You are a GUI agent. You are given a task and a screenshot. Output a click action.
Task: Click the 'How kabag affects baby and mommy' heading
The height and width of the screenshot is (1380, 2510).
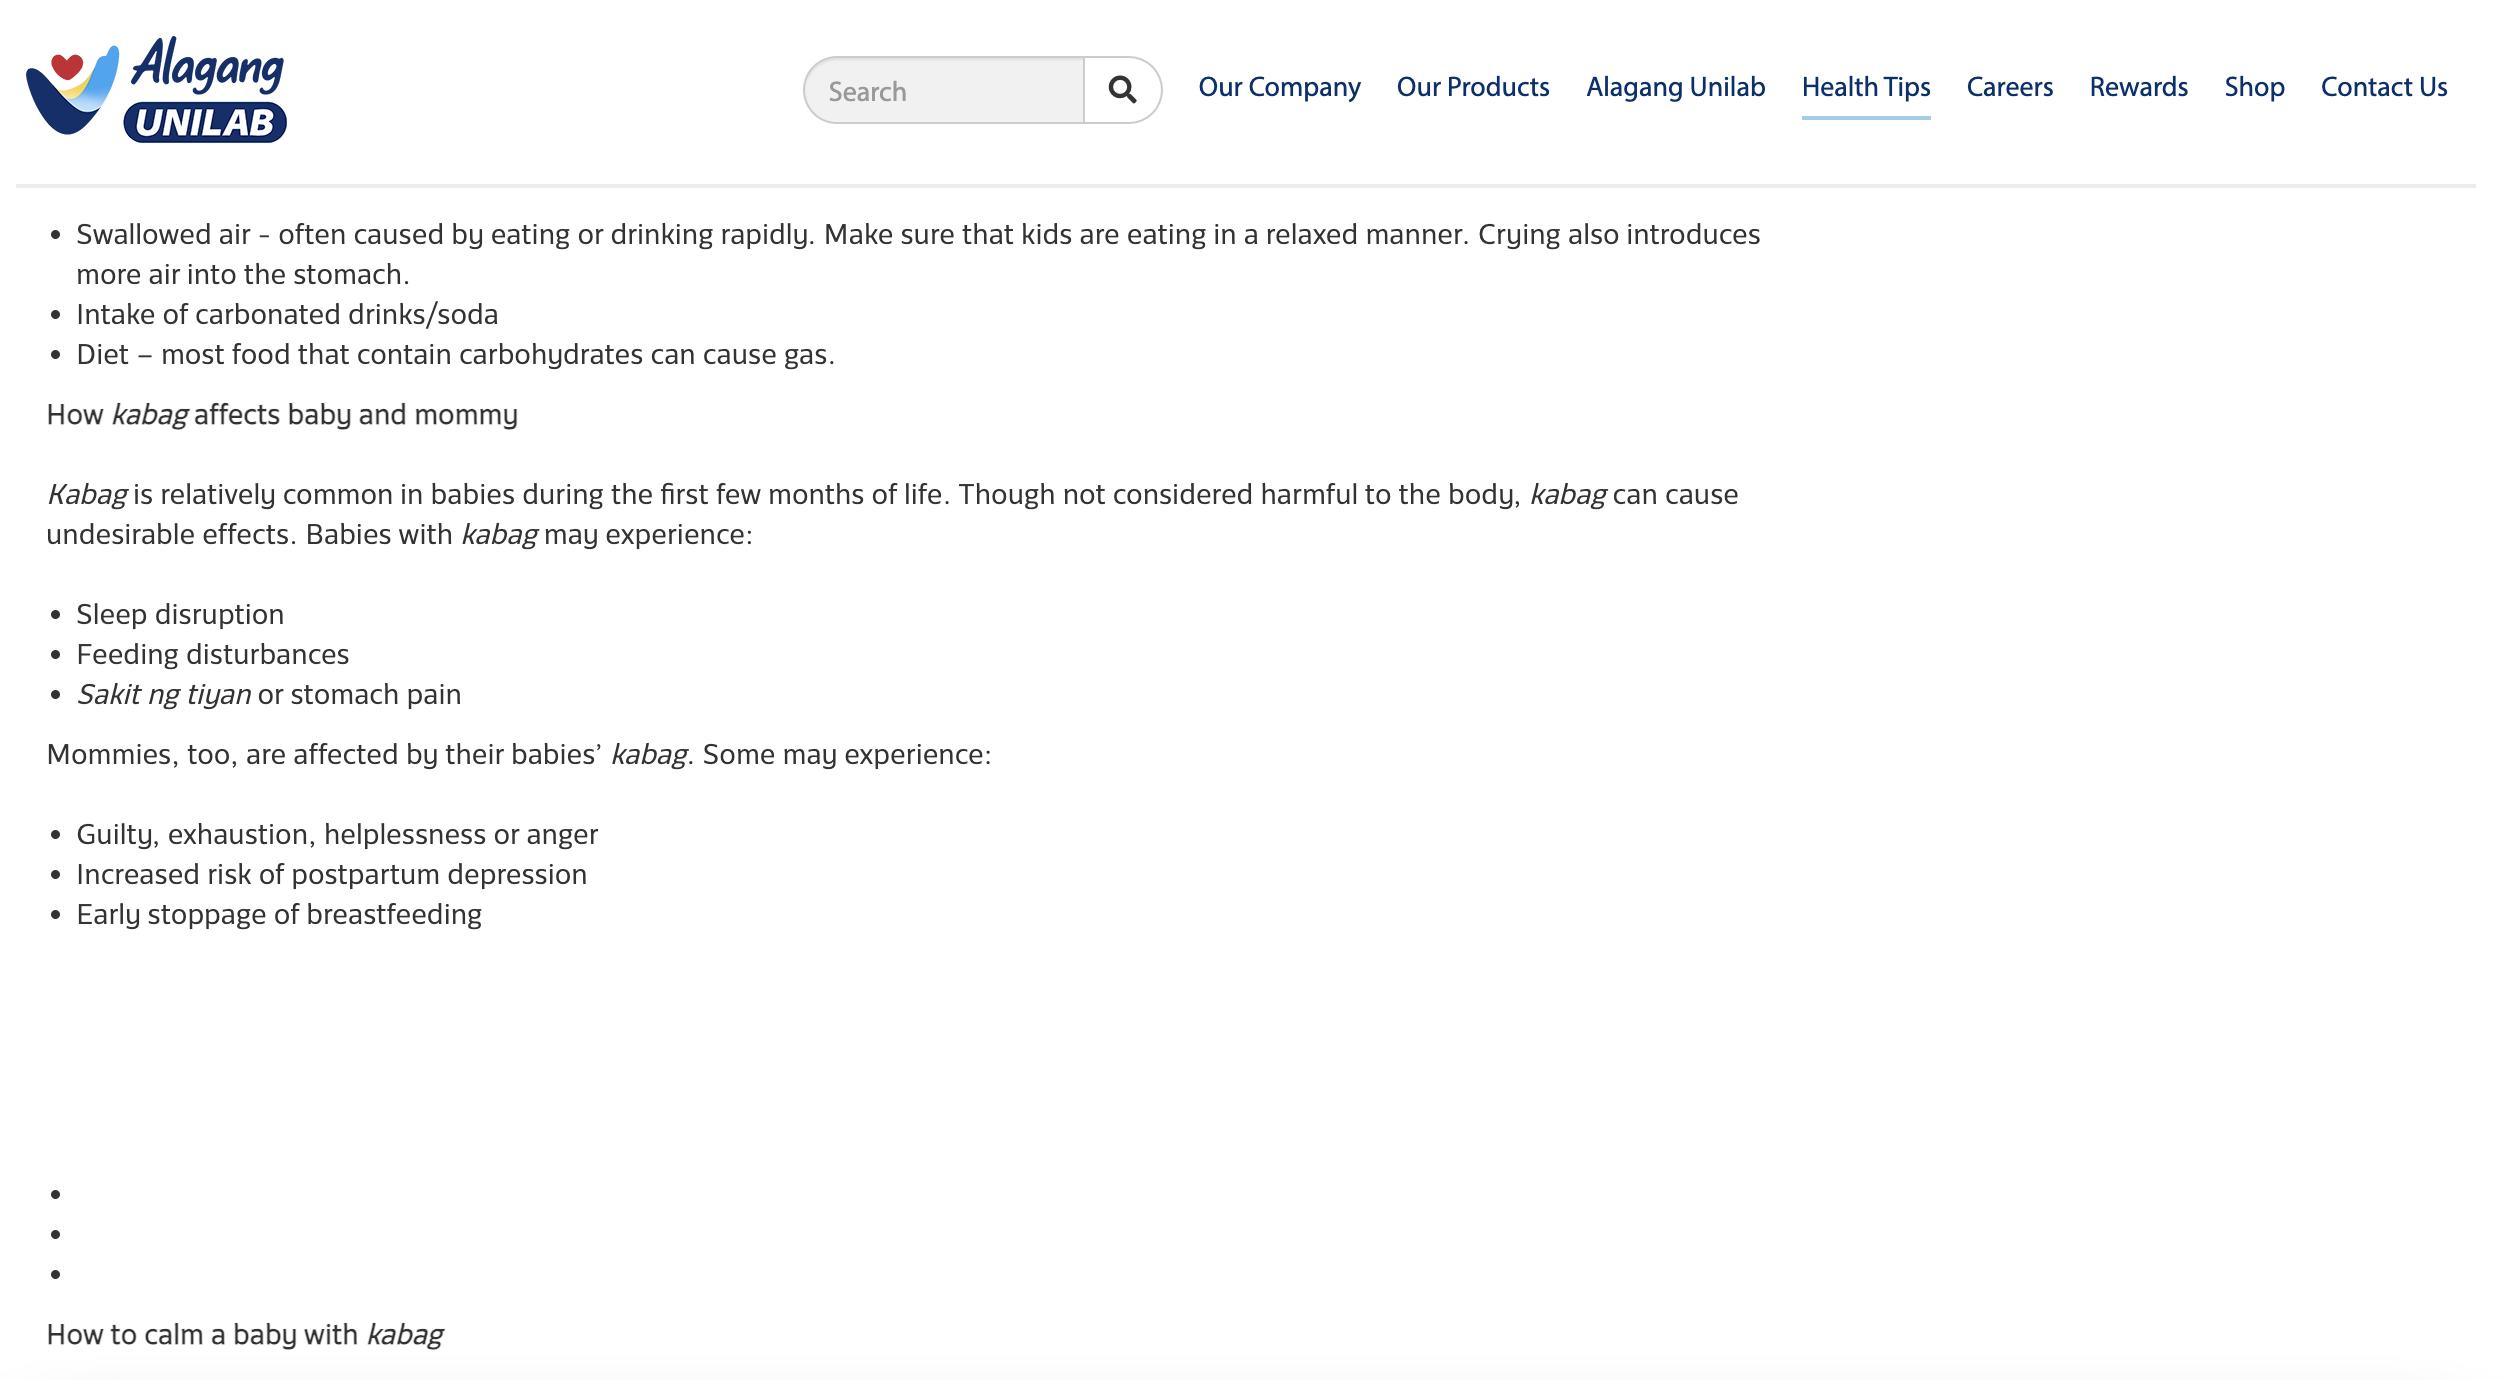click(x=282, y=415)
